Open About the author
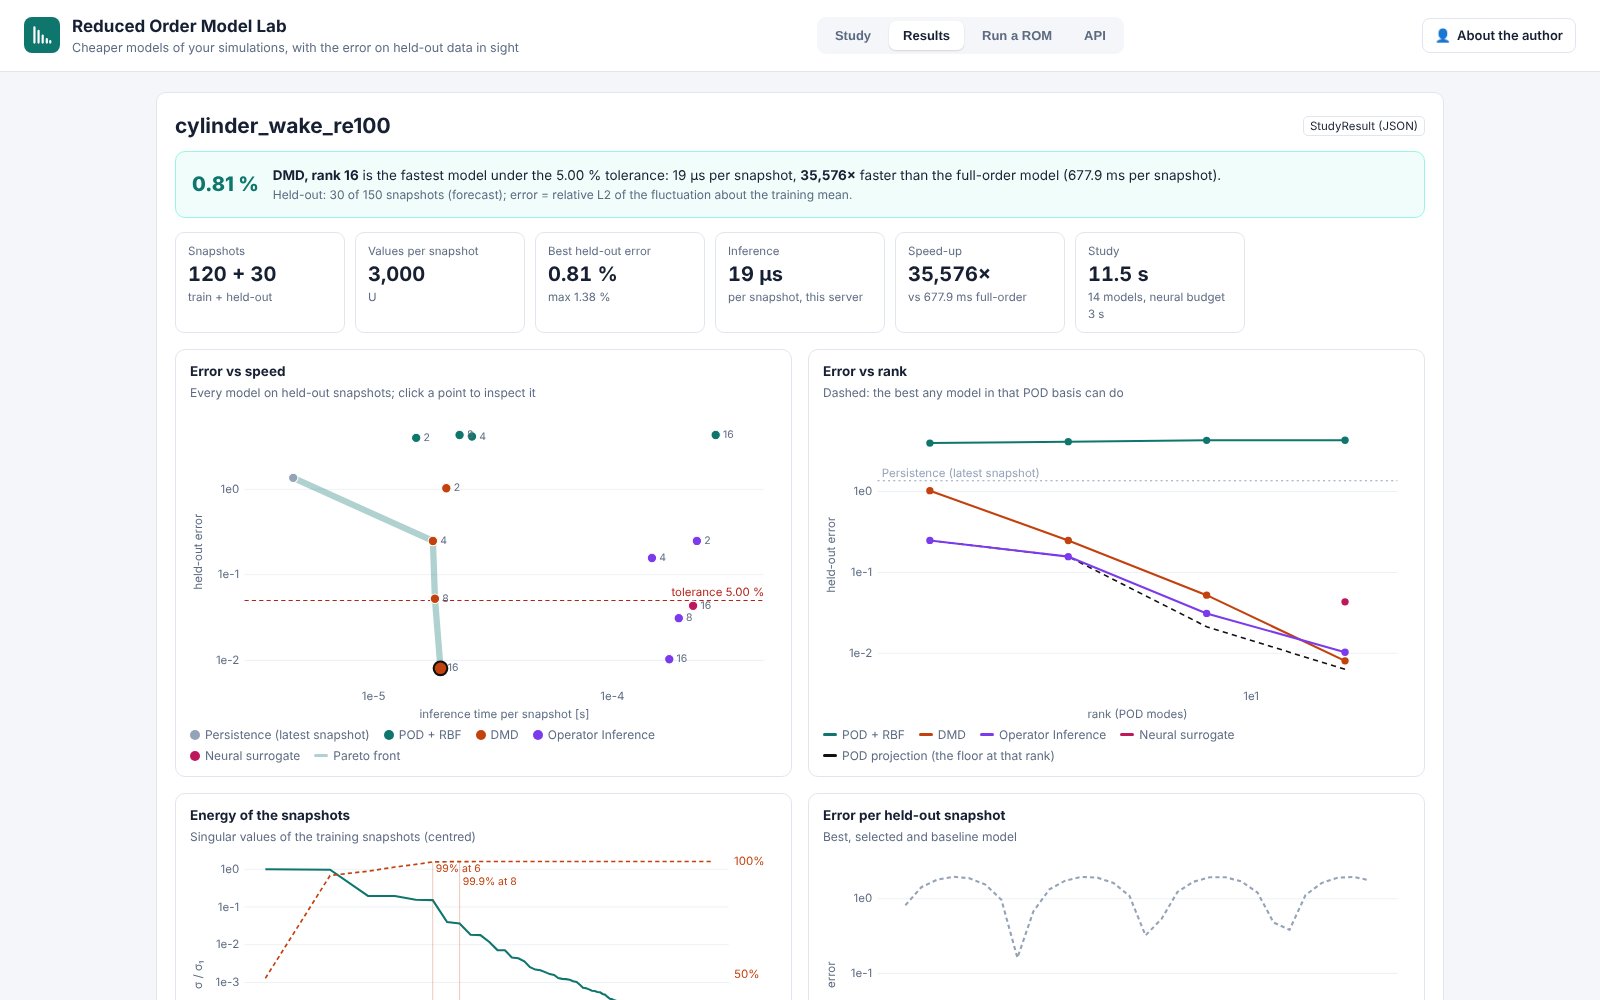 1498,35
